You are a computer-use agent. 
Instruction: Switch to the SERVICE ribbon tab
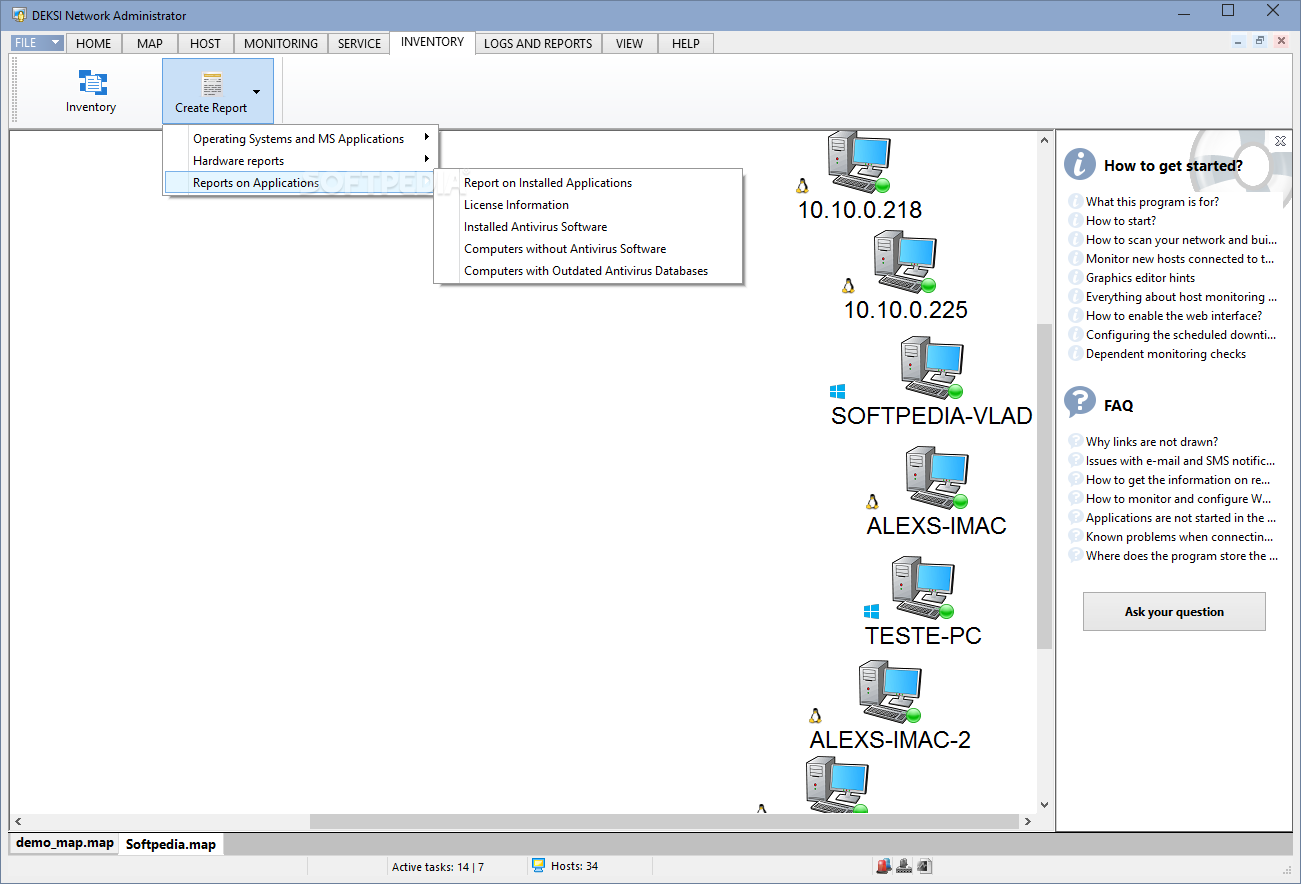359,44
